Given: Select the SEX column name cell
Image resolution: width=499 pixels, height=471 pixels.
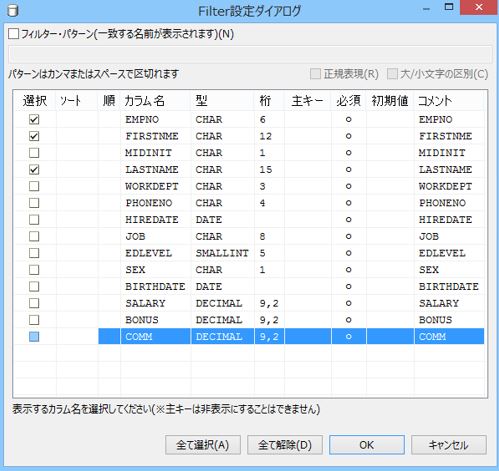Looking at the screenshot, I should 156,270.
